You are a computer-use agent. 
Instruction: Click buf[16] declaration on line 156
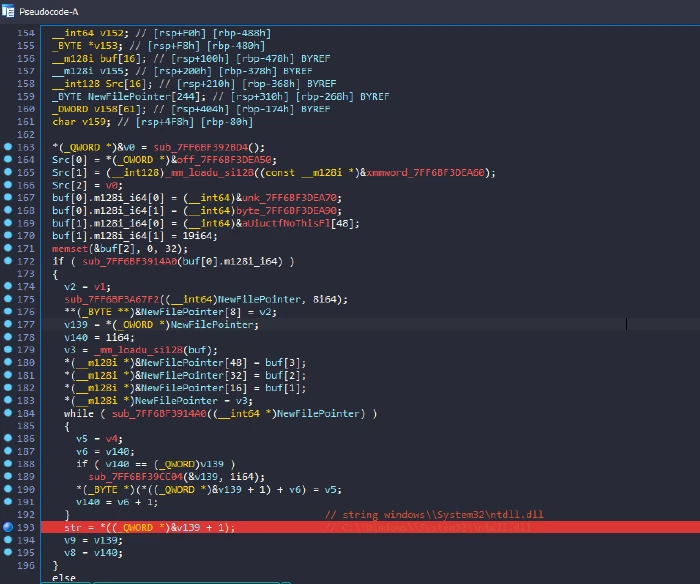[120, 58]
